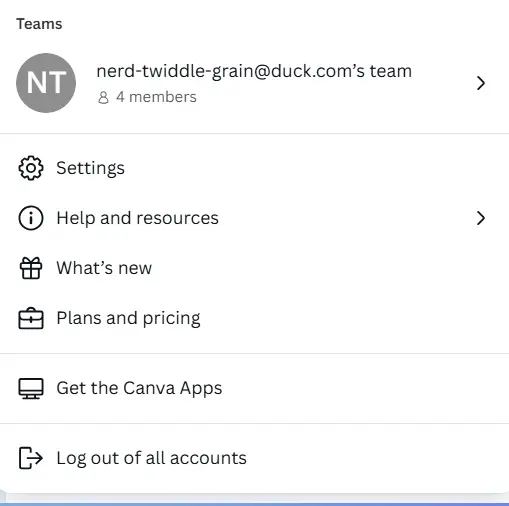The width and height of the screenshot is (509, 506).
Task: Click the Help and resources info icon
Action: [x=31, y=218]
